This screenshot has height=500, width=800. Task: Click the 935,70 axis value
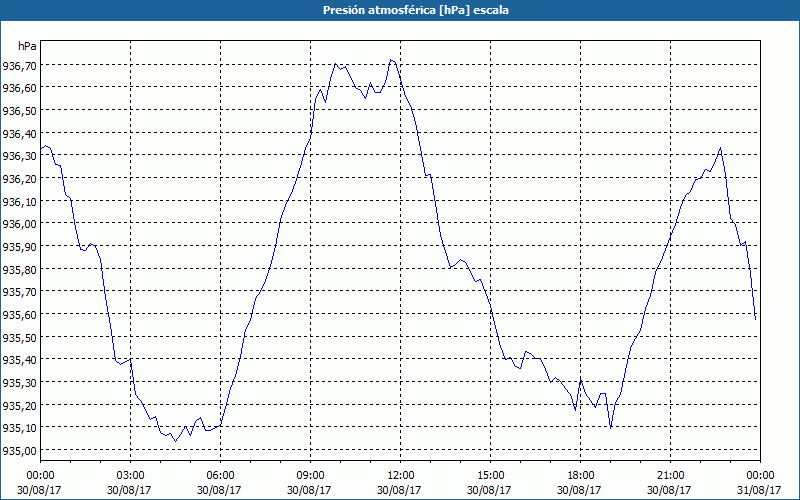click(19, 291)
